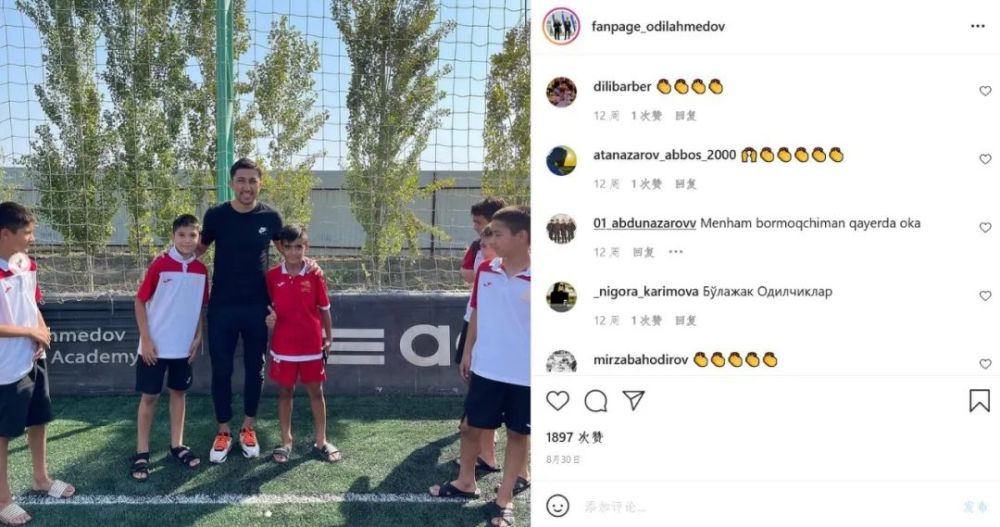Image resolution: width=1000 pixels, height=527 pixels.
Task: Open the academy photo of man with kids
Action: (x=265, y=264)
